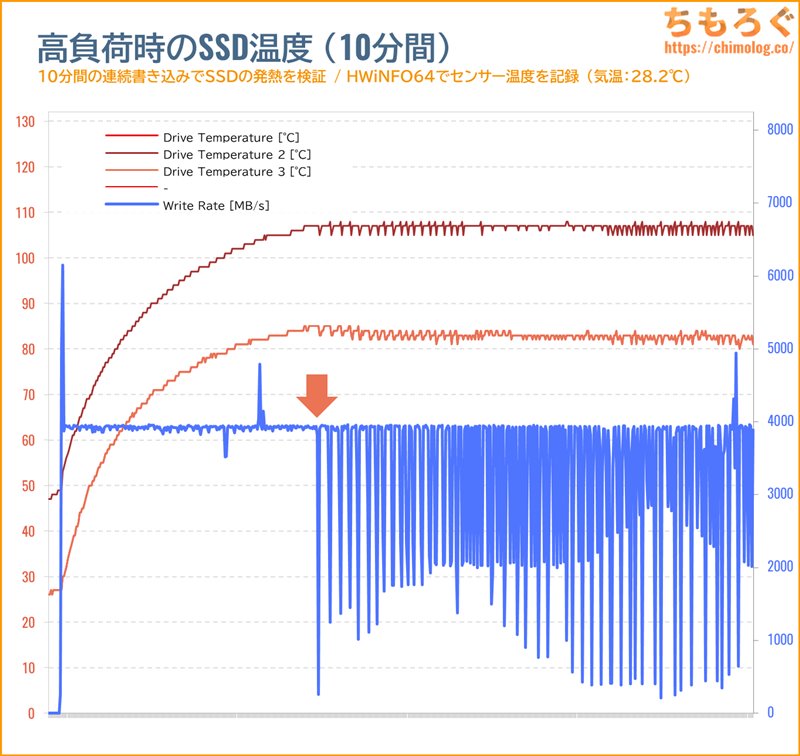Screen dimensions: 800x756
Task: Click the Write Rate [MB/s] legend label
Action: point(216,206)
